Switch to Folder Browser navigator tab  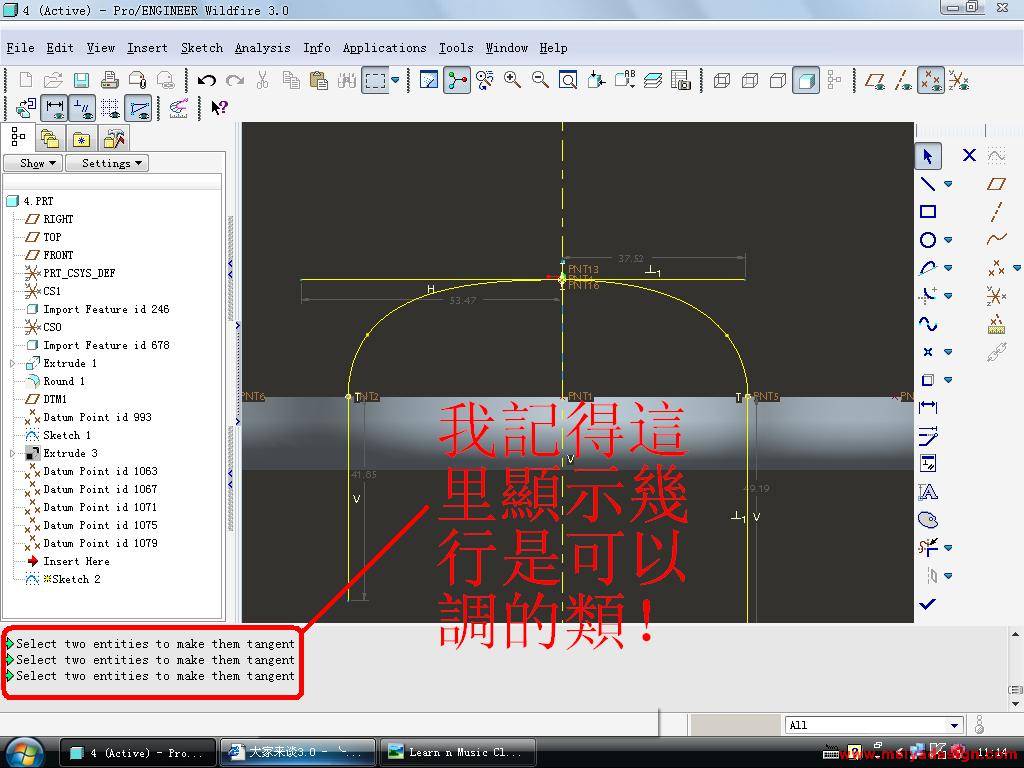pos(50,138)
